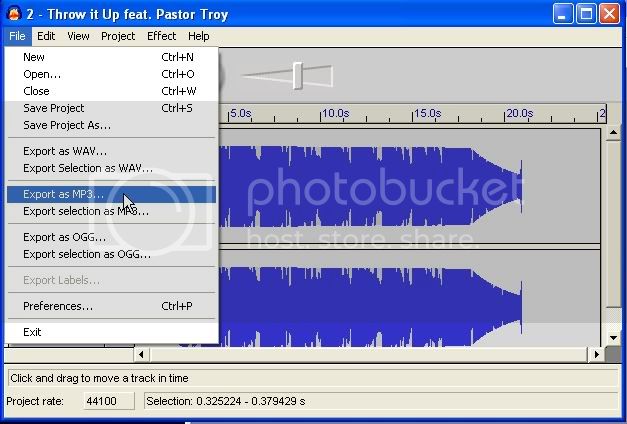Select Export as WAV menu entry
Screen dimensions: 627x424
coord(64,151)
